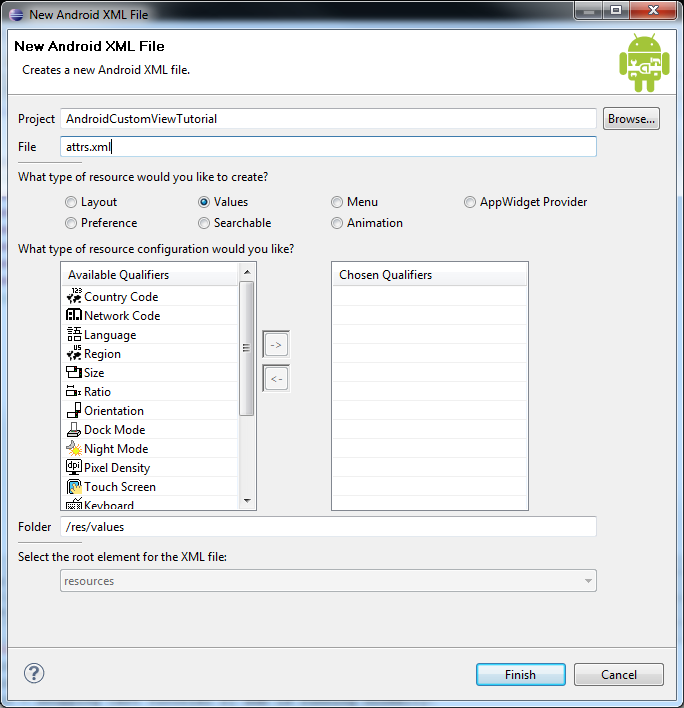The width and height of the screenshot is (684, 708).
Task: Click Finish to create the XML file
Action: coord(521,675)
